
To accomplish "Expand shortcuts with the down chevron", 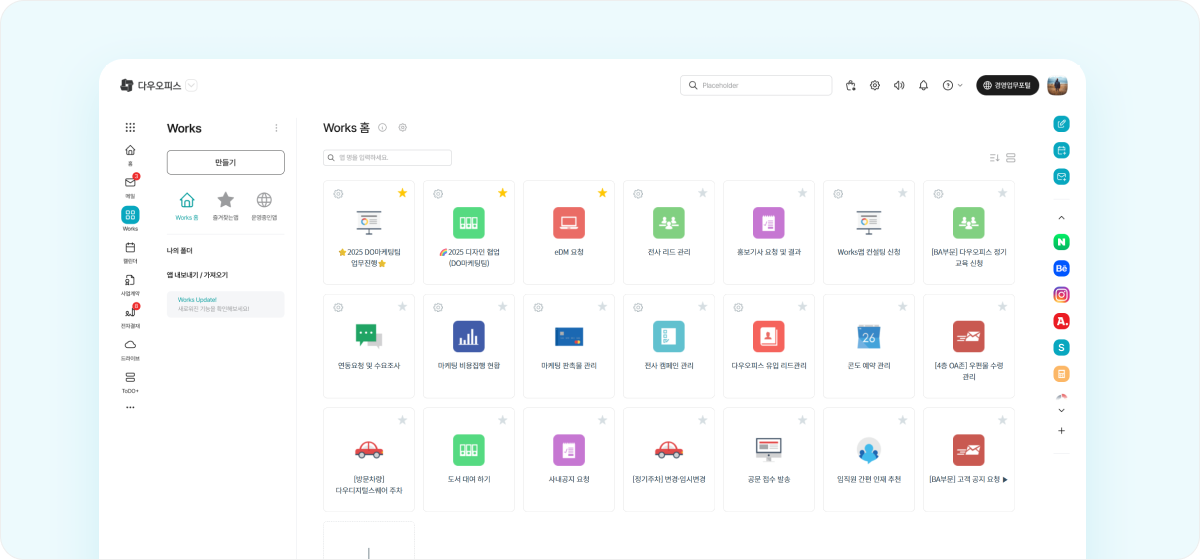I will [x=1062, y=410].
